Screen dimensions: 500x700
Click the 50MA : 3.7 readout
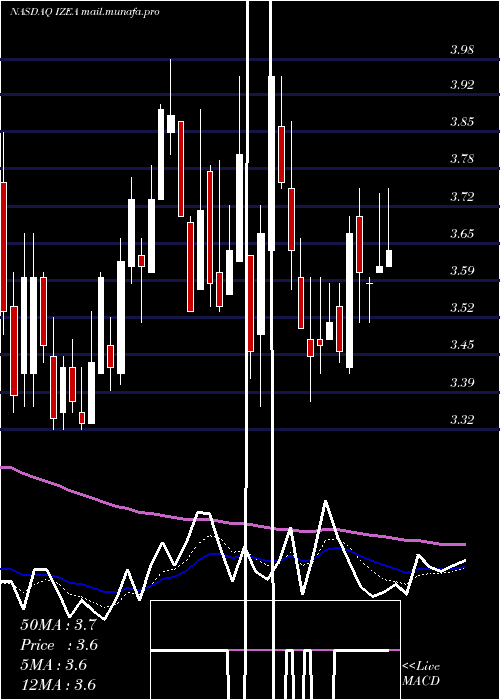(x=58, y=625)
